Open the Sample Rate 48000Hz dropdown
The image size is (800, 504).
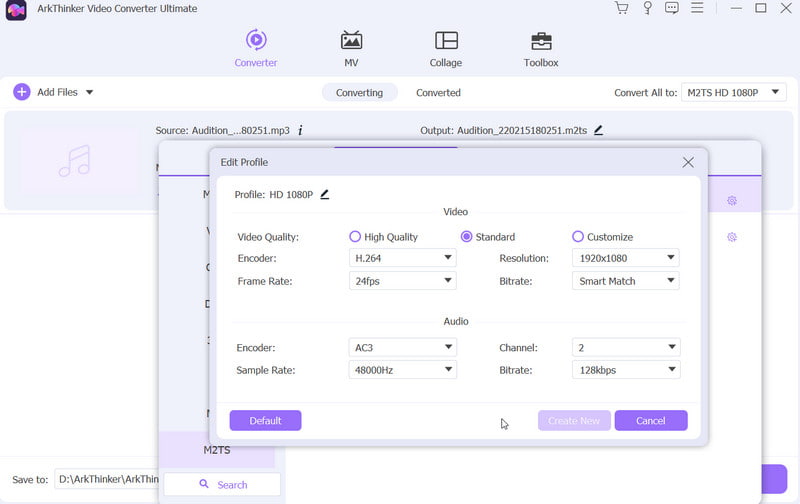[x=403, y=370]
